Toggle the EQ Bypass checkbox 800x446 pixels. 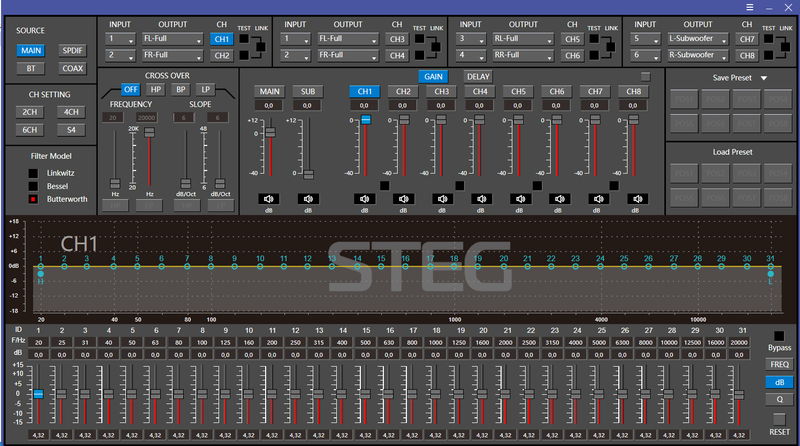(779, 336)
